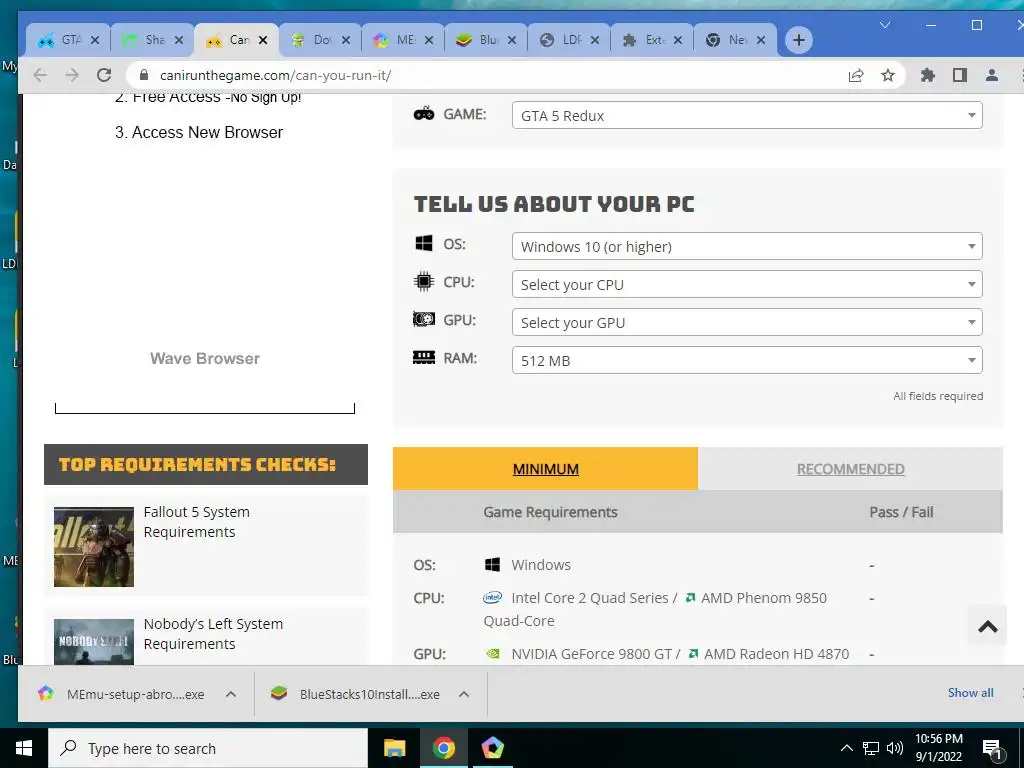1024x768 pixels.
Task: Click the network tray icon
Action: (x=871, y=748)
